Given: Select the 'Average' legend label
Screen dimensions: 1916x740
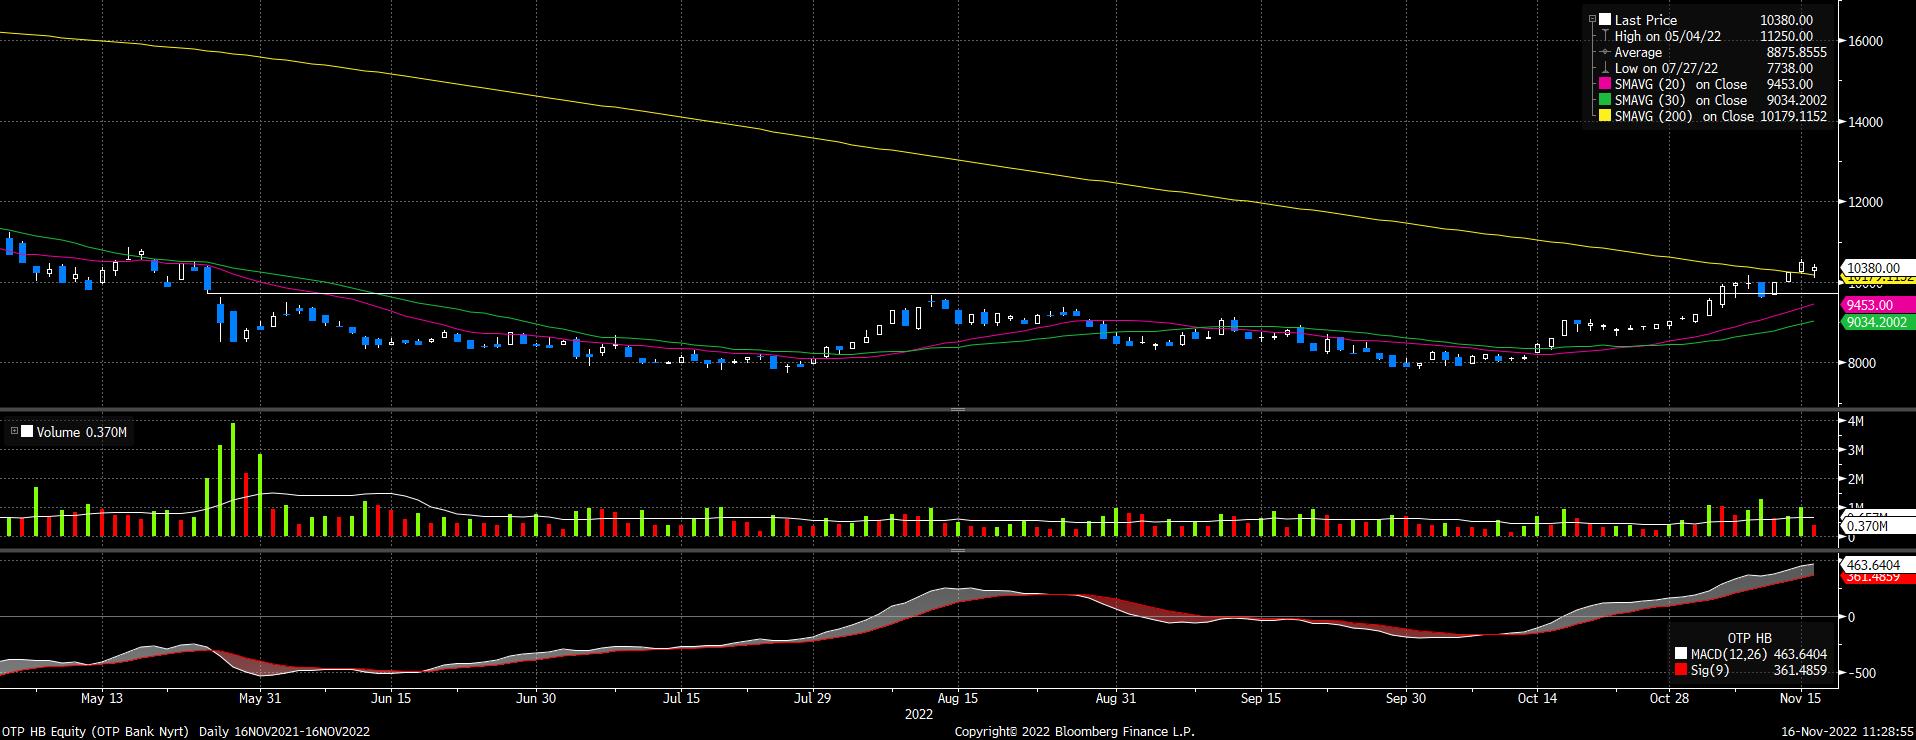Looking at the screenshot, I should point(1638,52).
